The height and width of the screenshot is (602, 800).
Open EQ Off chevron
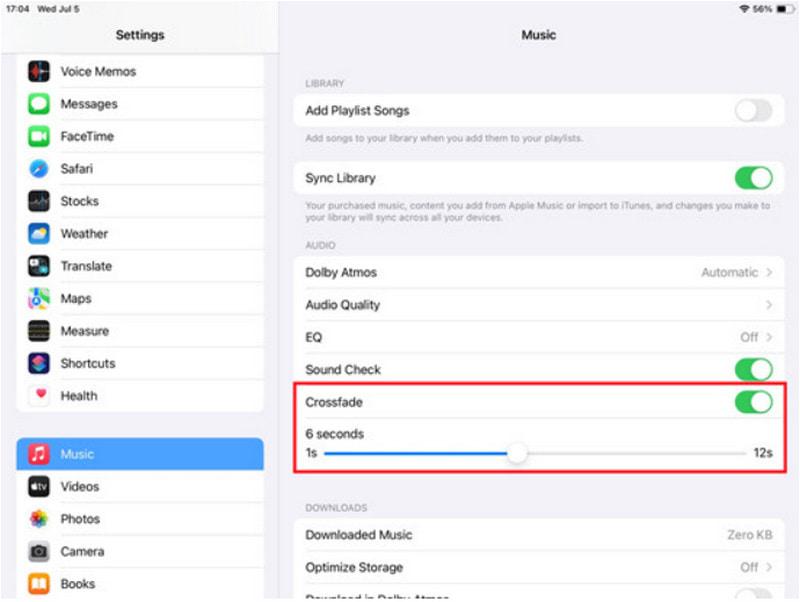[769, 337]
